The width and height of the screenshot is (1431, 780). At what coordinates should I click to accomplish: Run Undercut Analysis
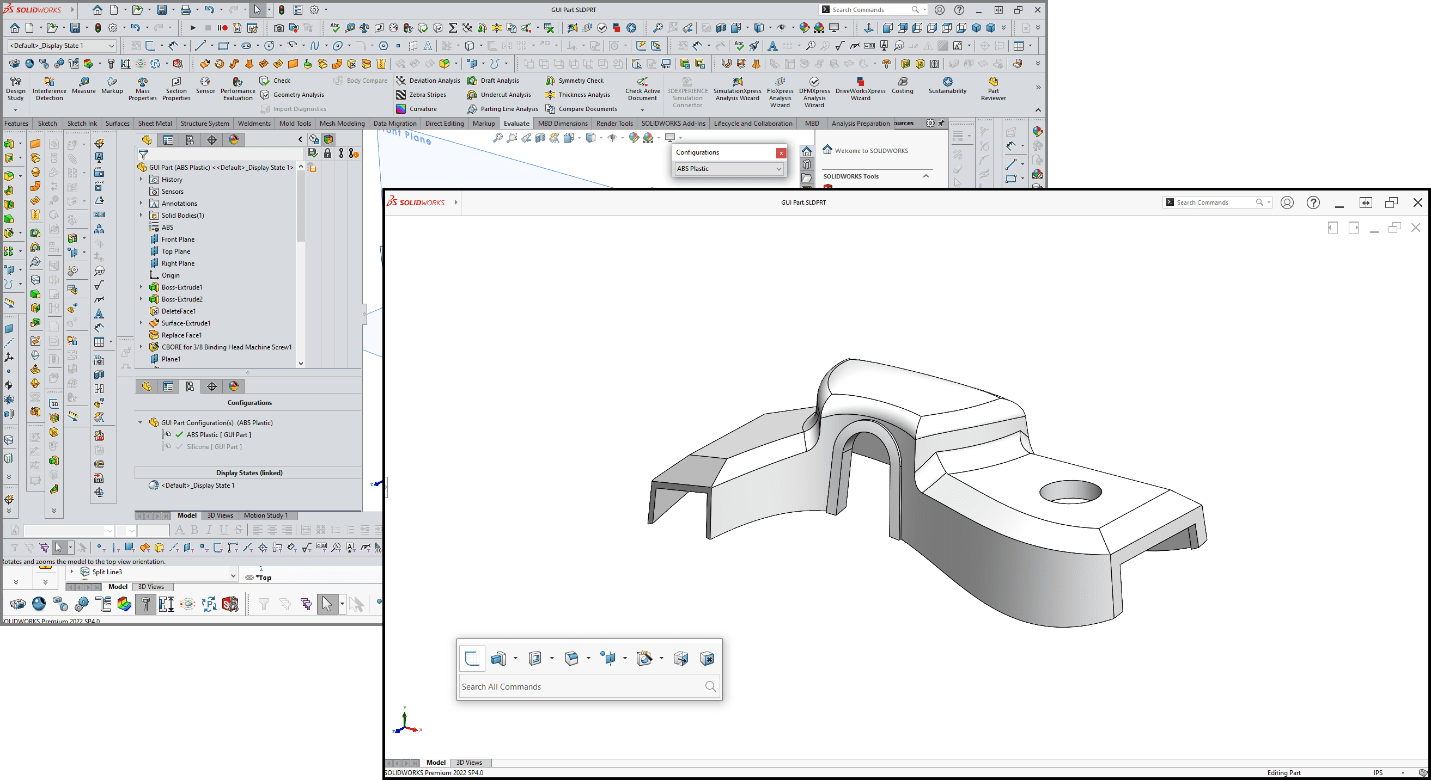(499, 95)
